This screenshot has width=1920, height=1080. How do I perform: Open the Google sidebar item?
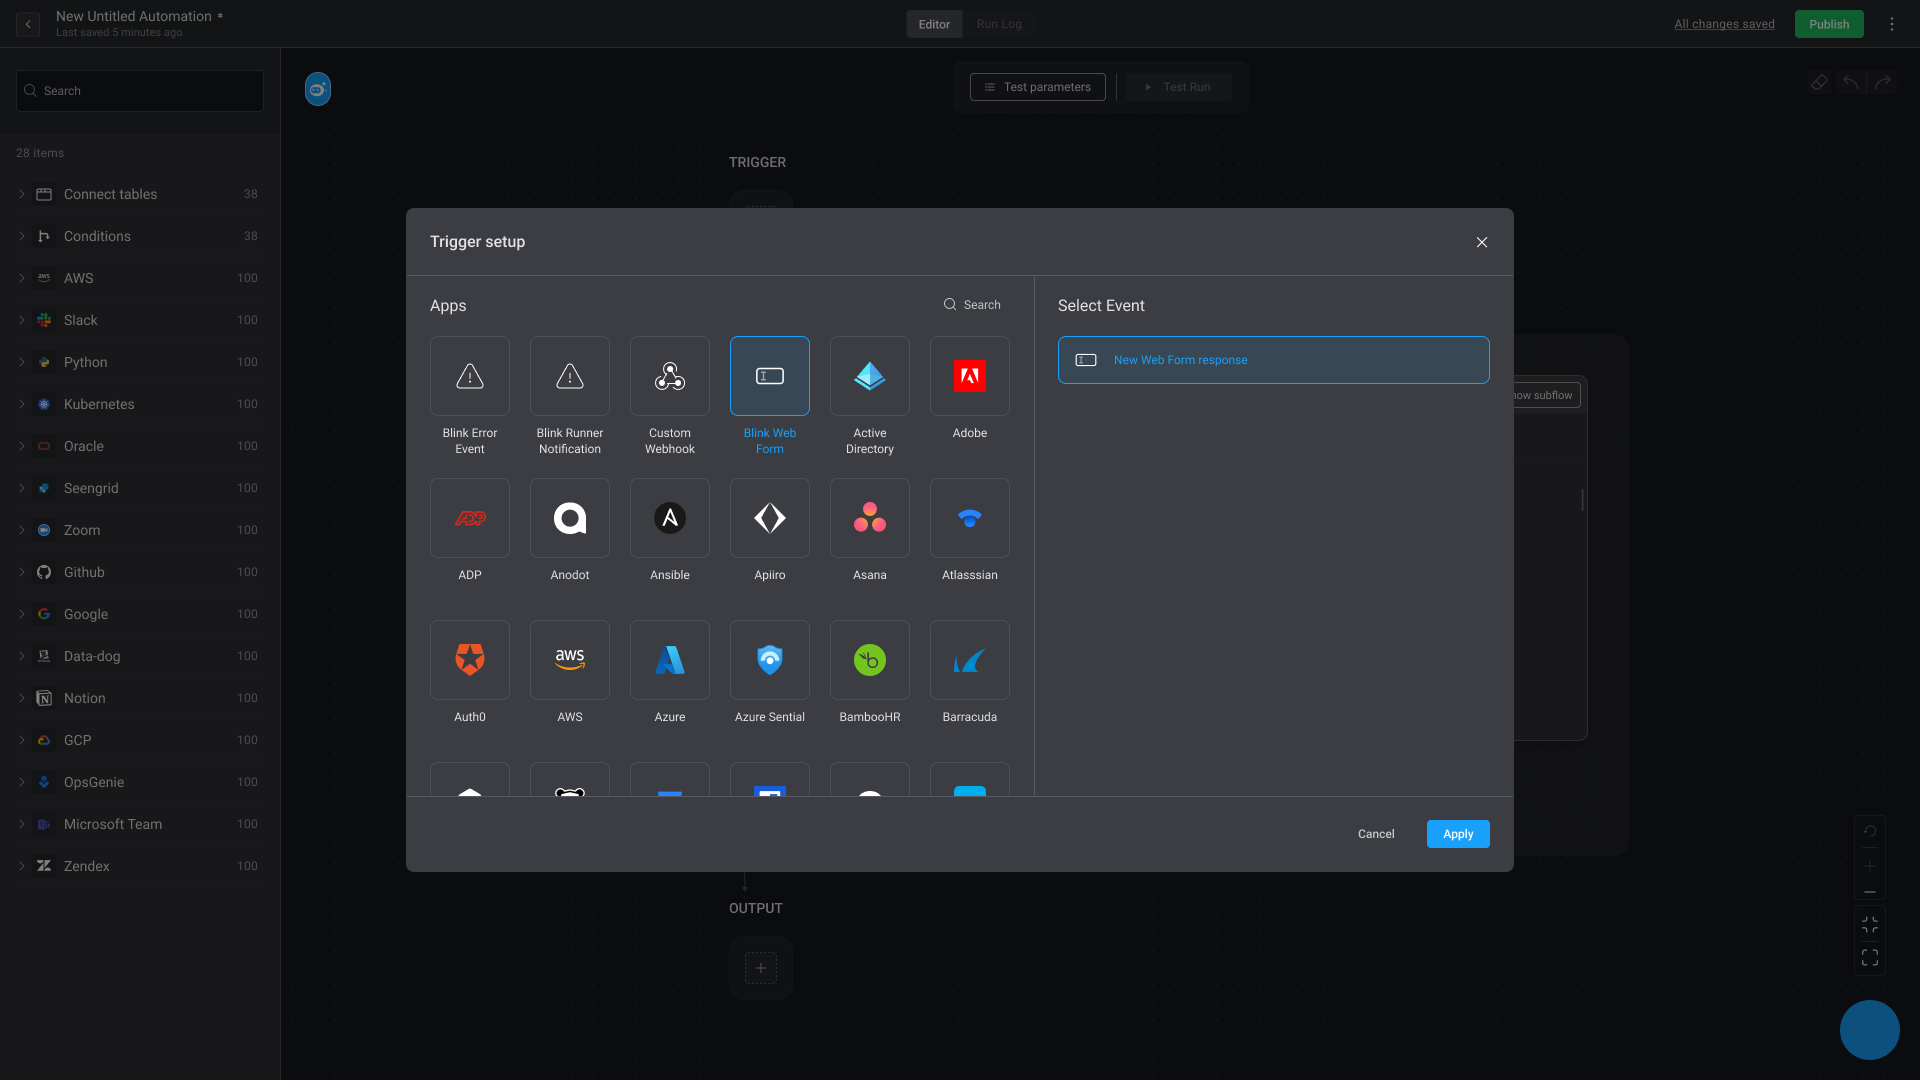click(x=140, y=614)
